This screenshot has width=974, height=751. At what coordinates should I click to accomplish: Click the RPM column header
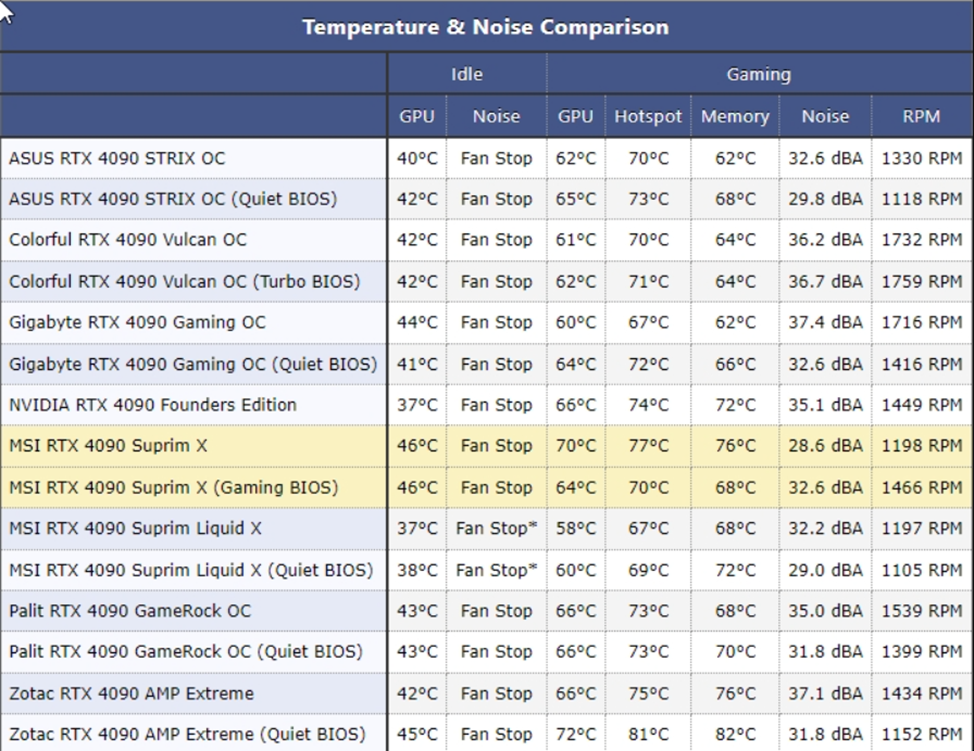921,116
